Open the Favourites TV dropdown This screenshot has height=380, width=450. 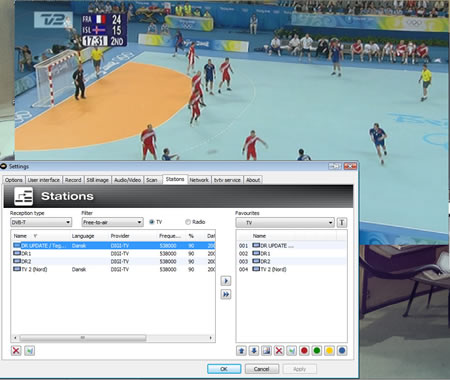coord(285,222)
